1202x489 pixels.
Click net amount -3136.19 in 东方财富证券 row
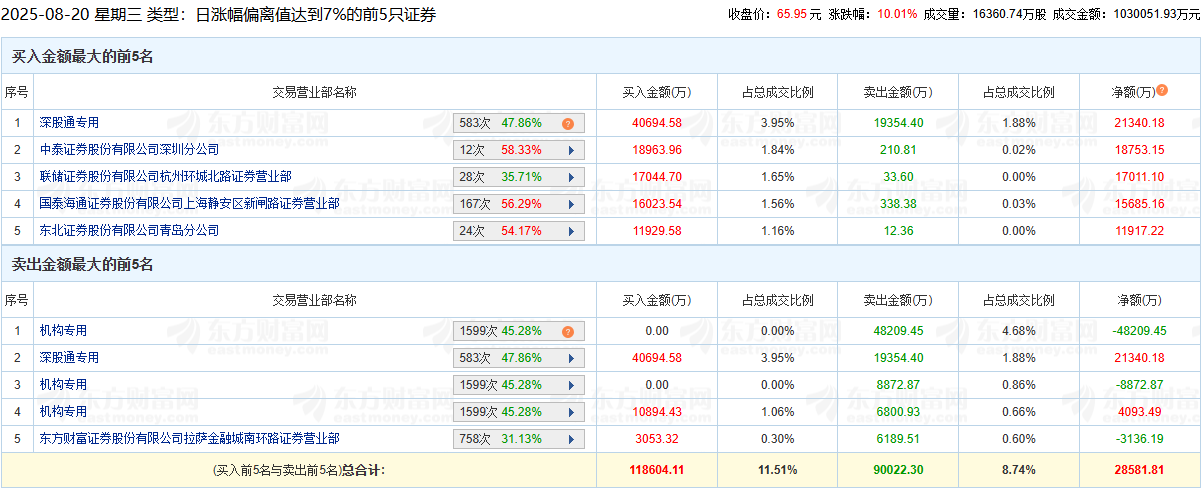click(x=1140, y=439)
